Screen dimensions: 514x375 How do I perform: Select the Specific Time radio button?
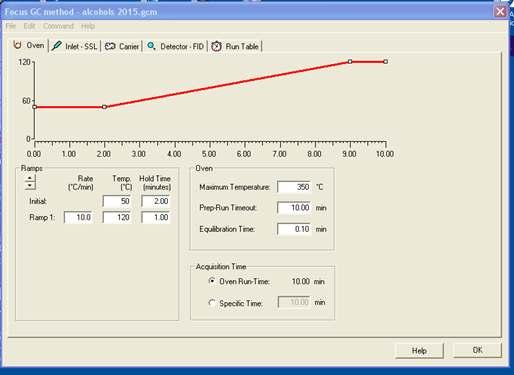212,303
